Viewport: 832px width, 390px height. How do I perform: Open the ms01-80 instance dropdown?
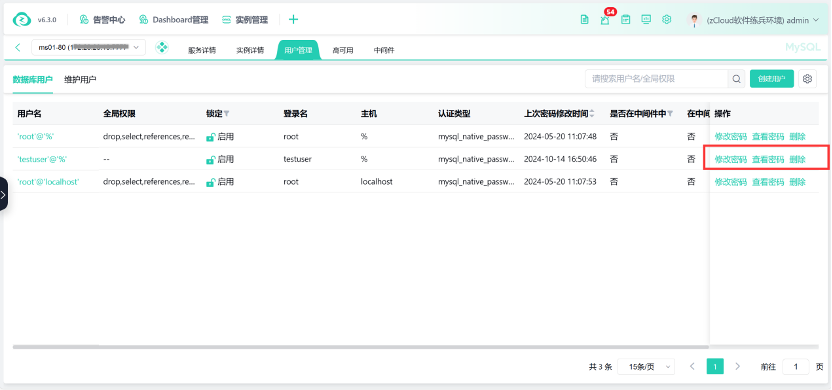88,48
